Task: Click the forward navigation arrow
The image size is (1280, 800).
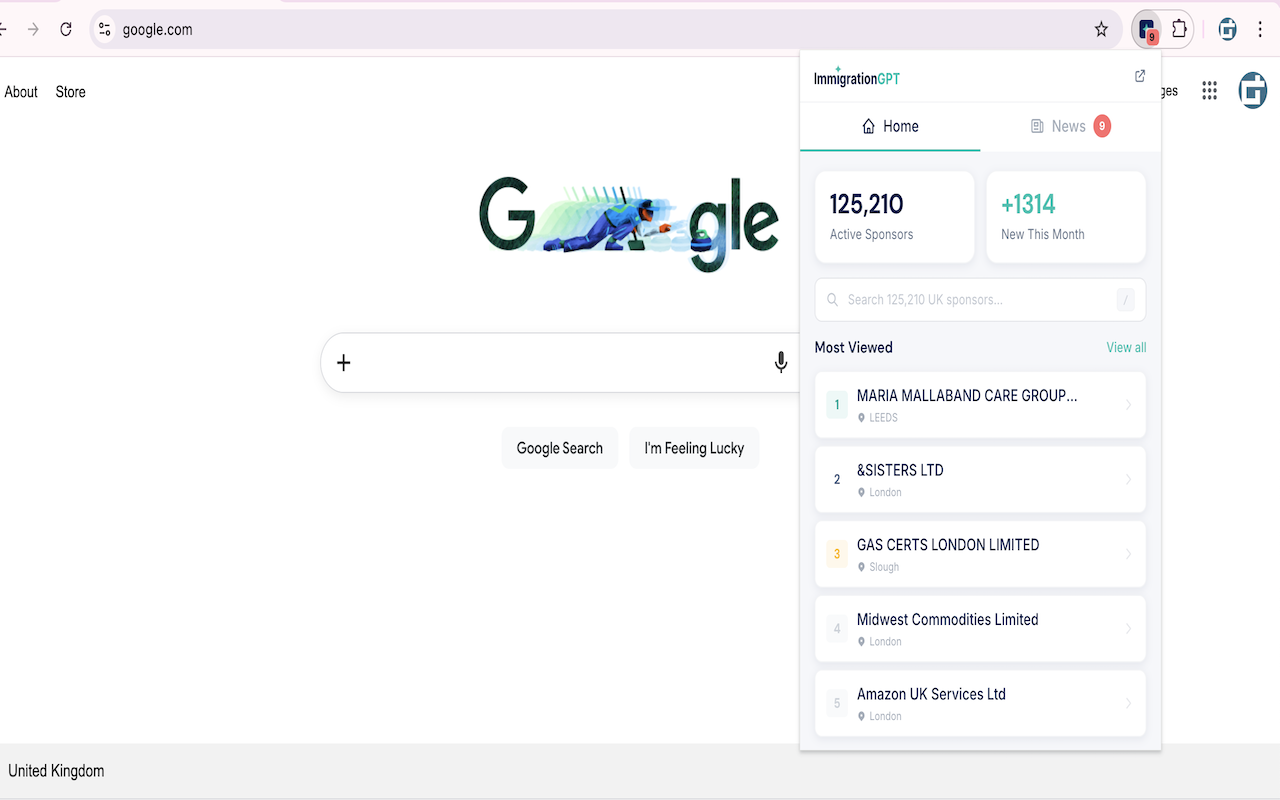Action: click(x=33, y=29)
